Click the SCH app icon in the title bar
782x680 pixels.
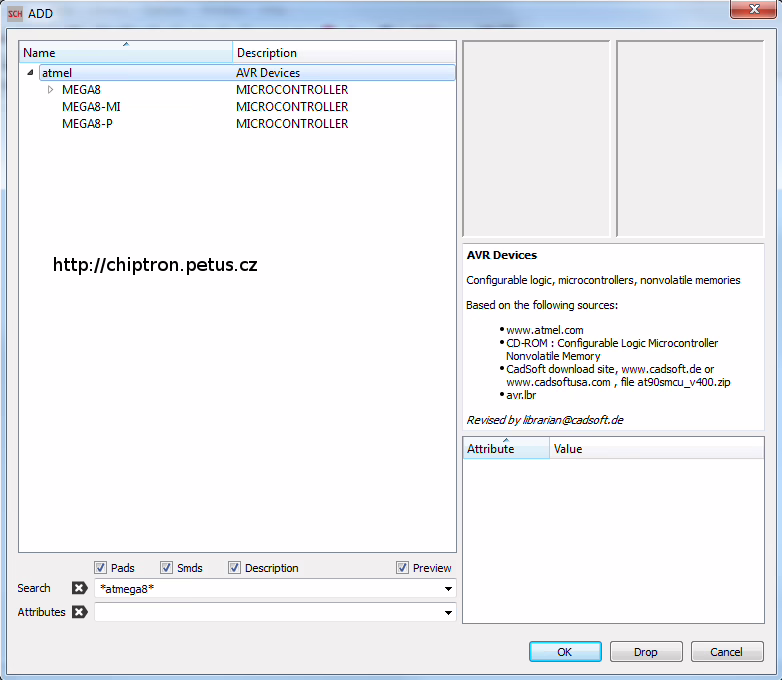pos(15,13)
